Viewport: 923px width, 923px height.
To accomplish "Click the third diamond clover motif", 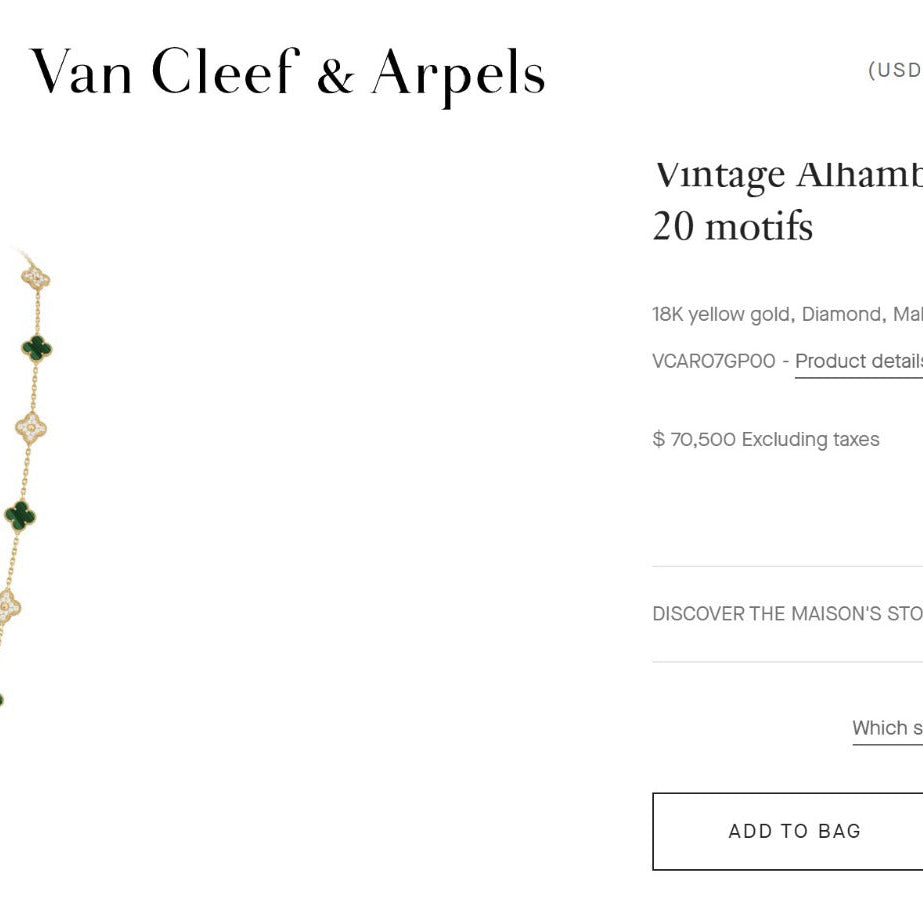I will (x=8, y=606).
